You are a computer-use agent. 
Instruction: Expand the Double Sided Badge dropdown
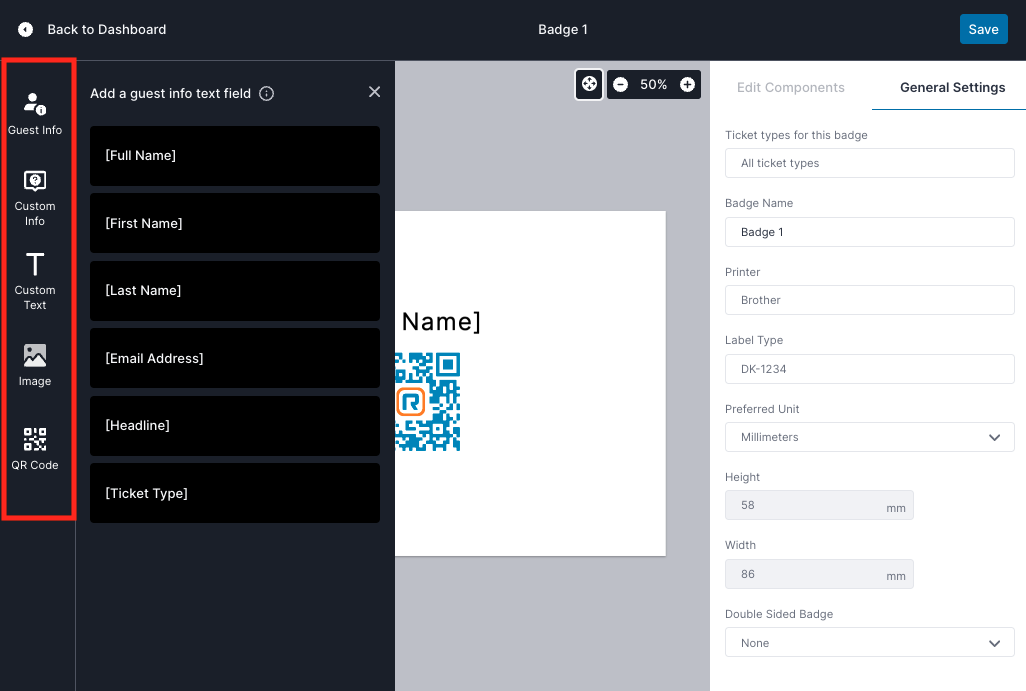[870, 643]
